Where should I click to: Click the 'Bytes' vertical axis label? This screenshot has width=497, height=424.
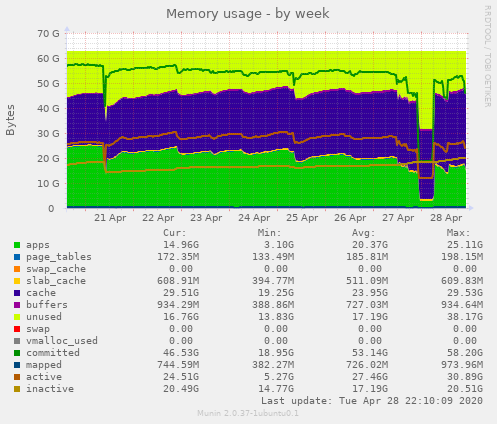tap(10, 120)
